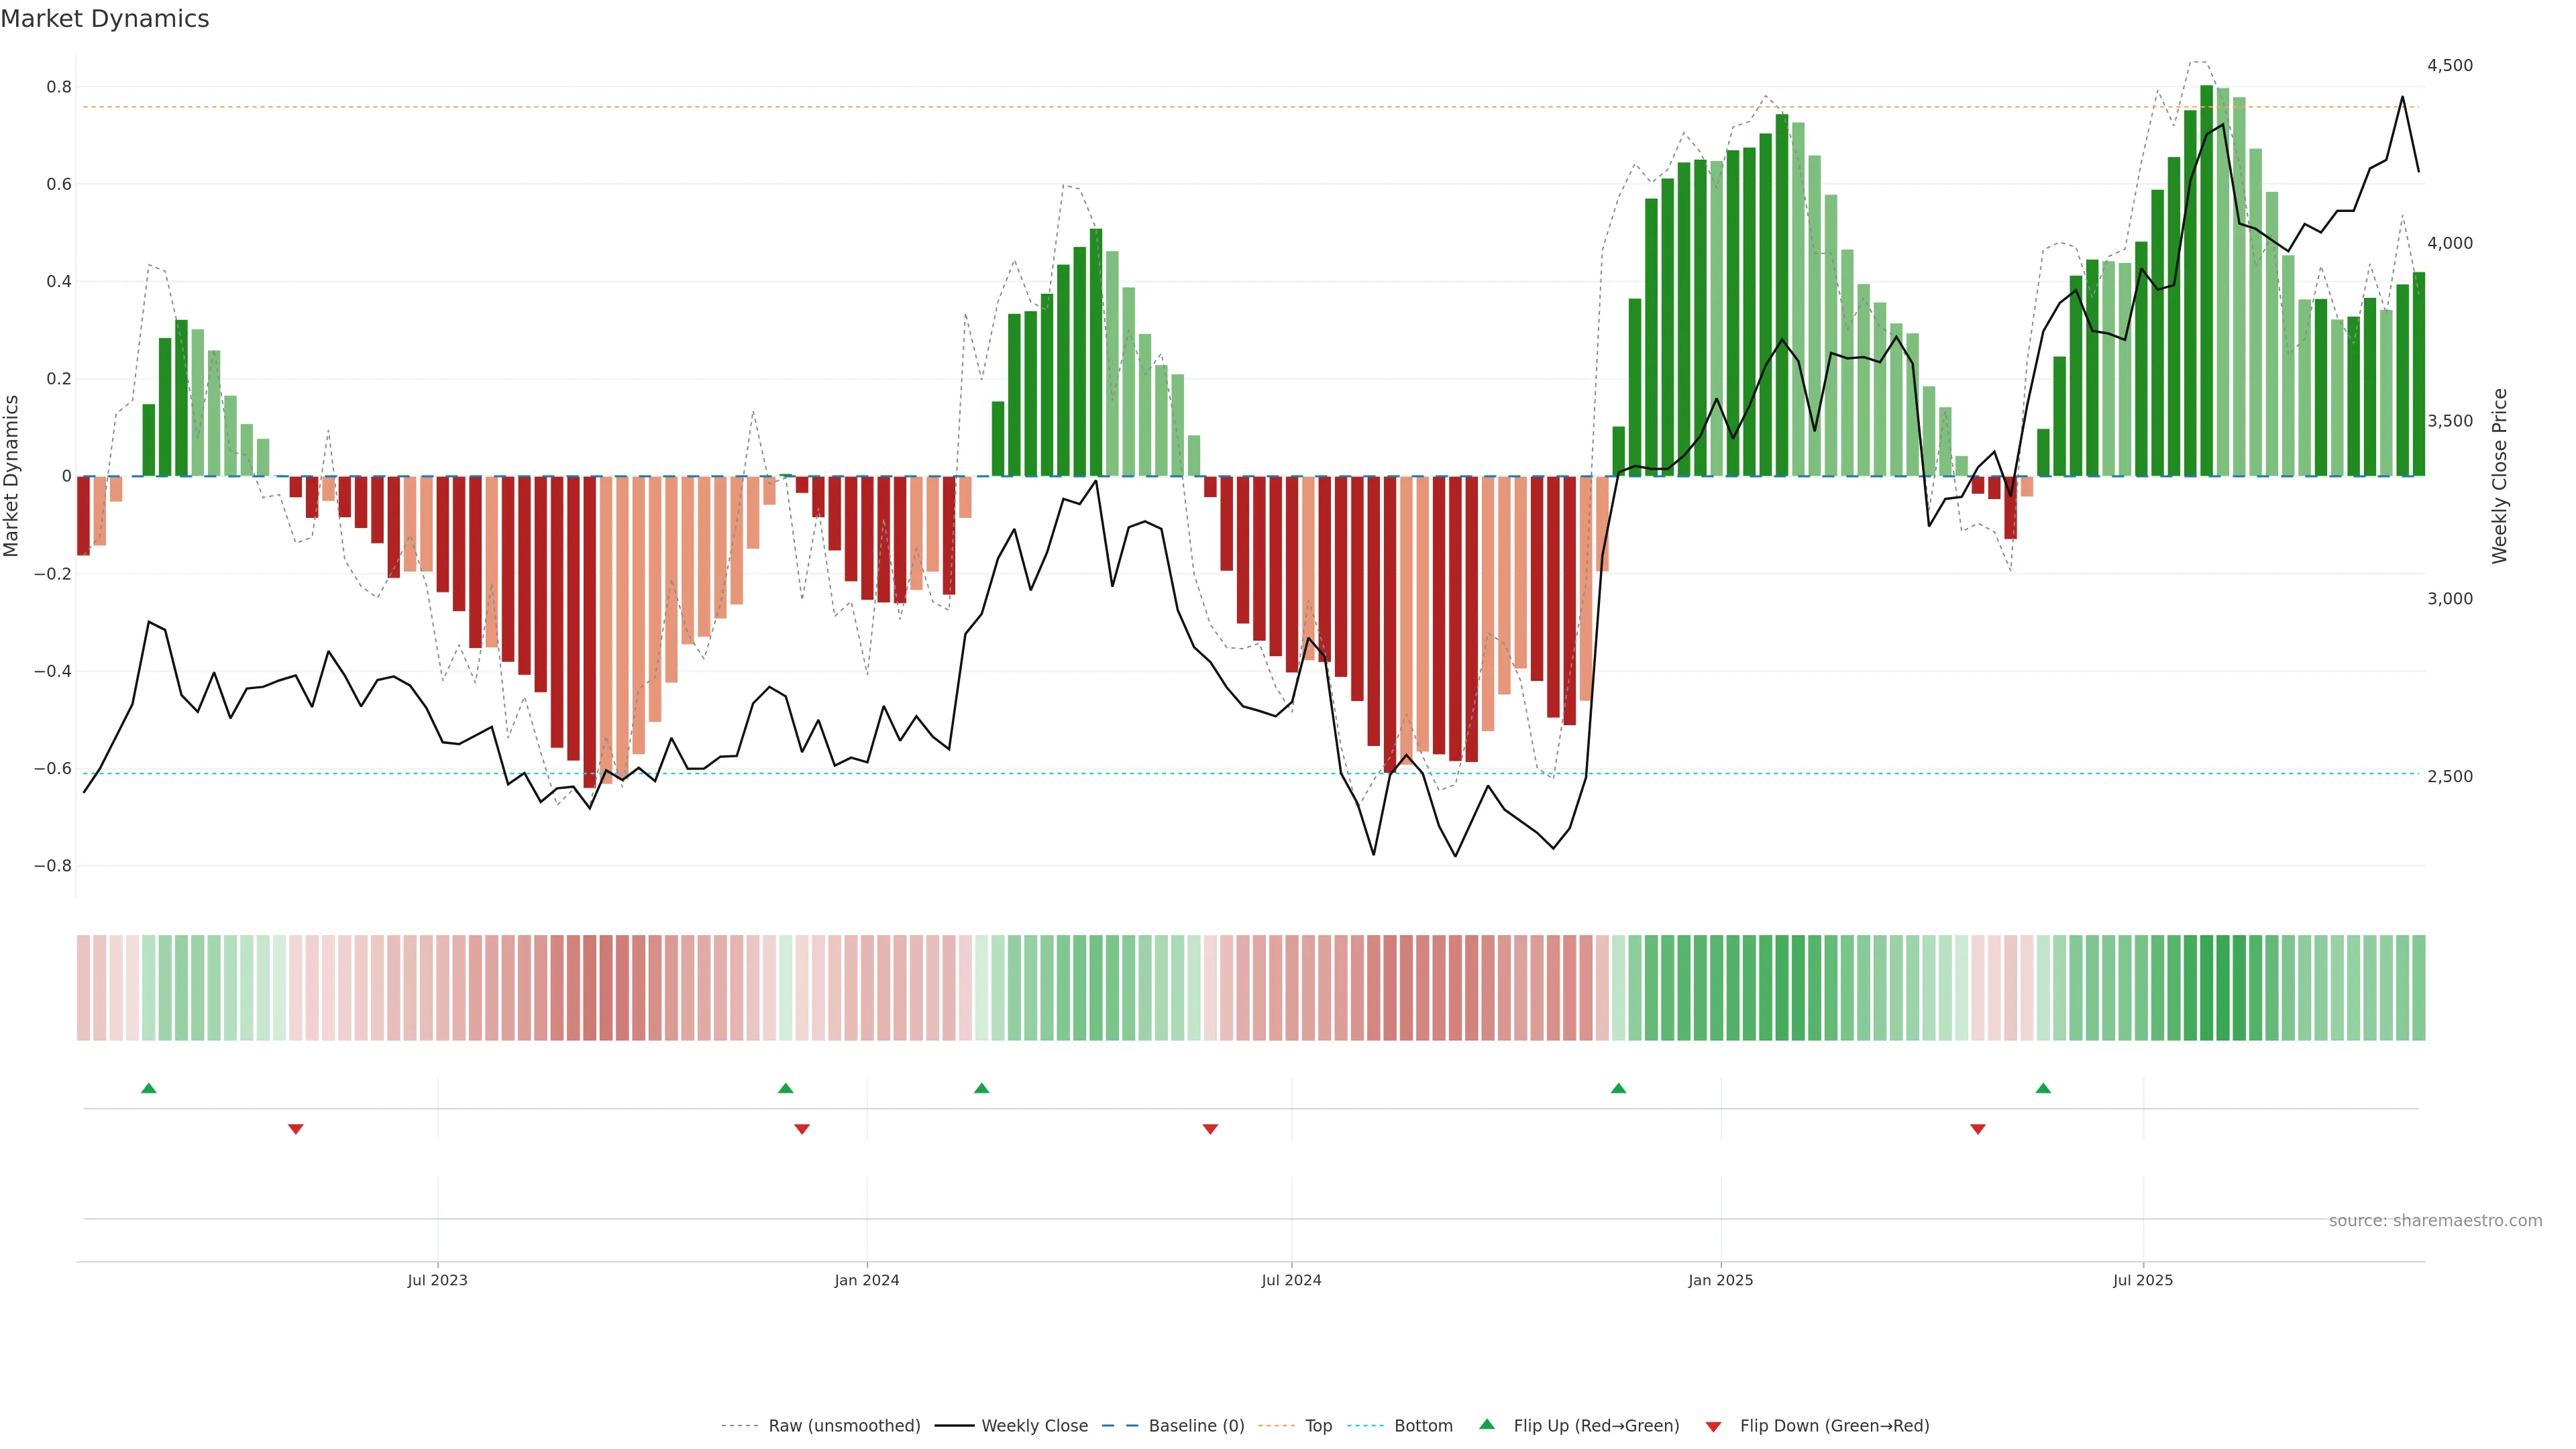Image resolution: width=2576 pixels, height=1449 pixels.
Task: Click the red Flip Down marker just before Jul 2024
Action: tap(1210, 1129)
